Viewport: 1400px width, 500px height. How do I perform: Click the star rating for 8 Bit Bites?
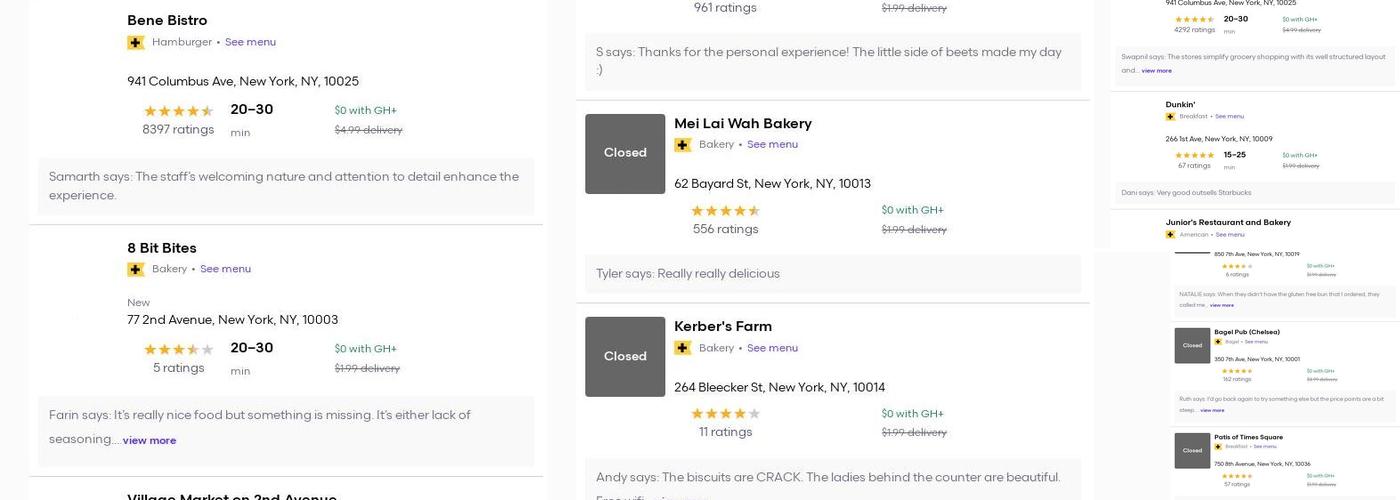click(x=178, y=349)
